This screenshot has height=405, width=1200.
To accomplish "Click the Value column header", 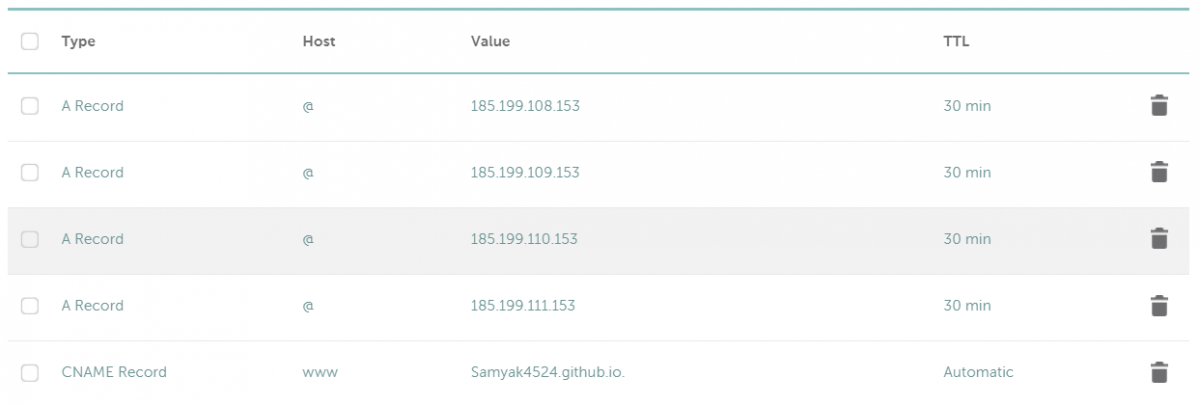I will [490, 41].
